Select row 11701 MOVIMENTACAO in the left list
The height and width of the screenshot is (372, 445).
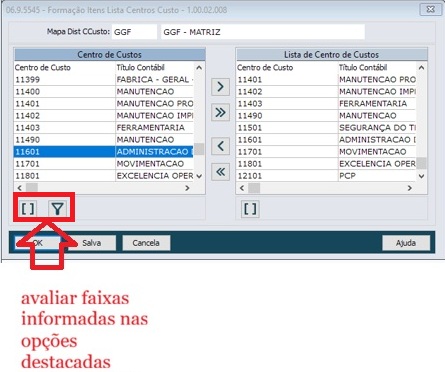coord(104,164)
